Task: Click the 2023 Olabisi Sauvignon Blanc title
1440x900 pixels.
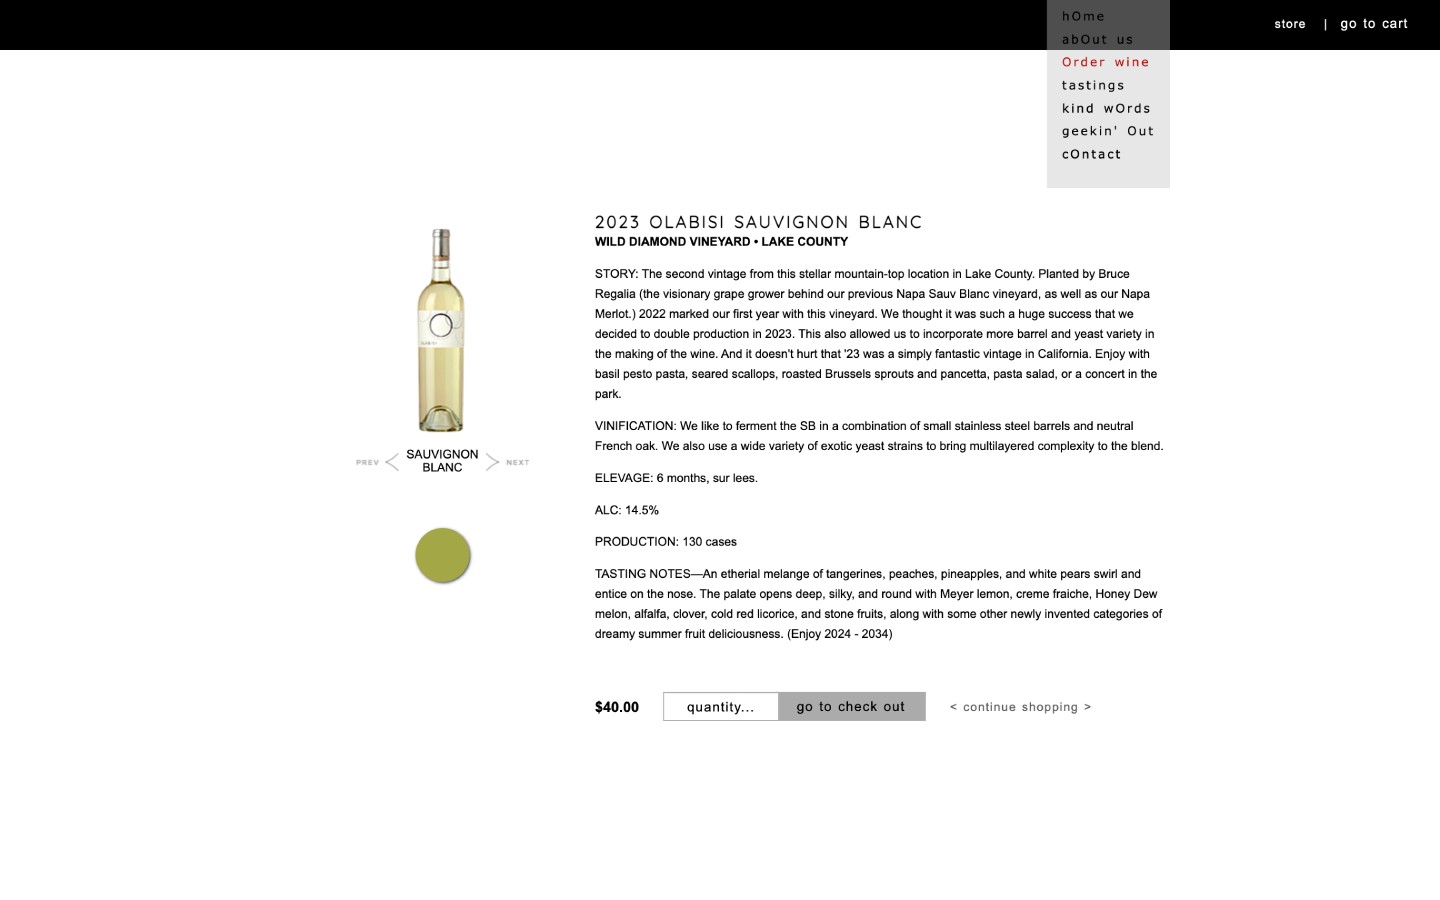Action: point(758,222)
